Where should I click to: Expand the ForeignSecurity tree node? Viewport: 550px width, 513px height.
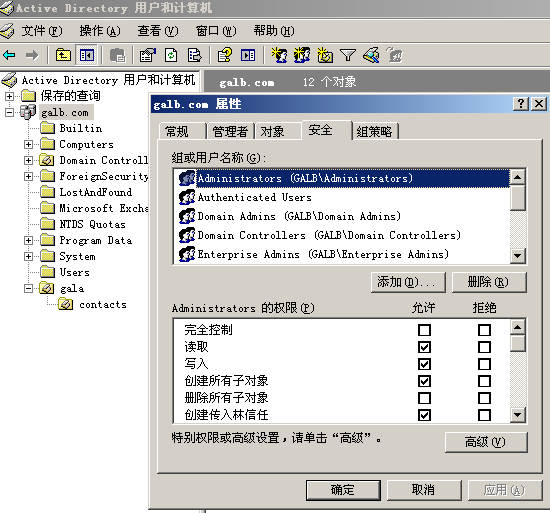pyautogui.click(x=28, y=176)
